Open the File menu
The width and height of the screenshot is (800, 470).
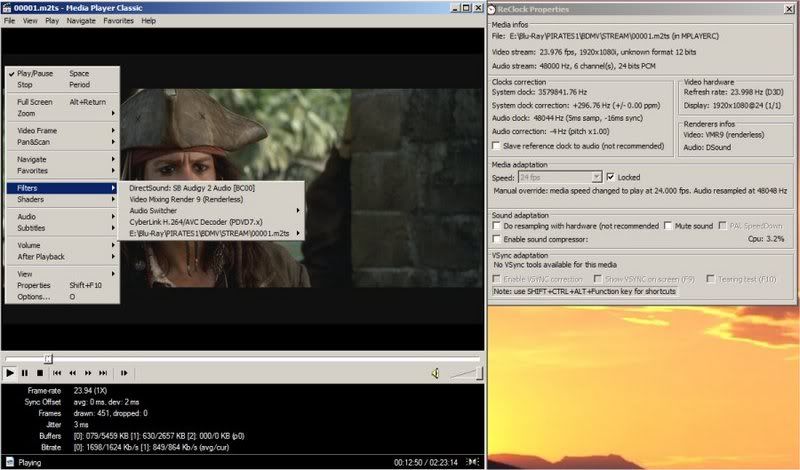9,21
